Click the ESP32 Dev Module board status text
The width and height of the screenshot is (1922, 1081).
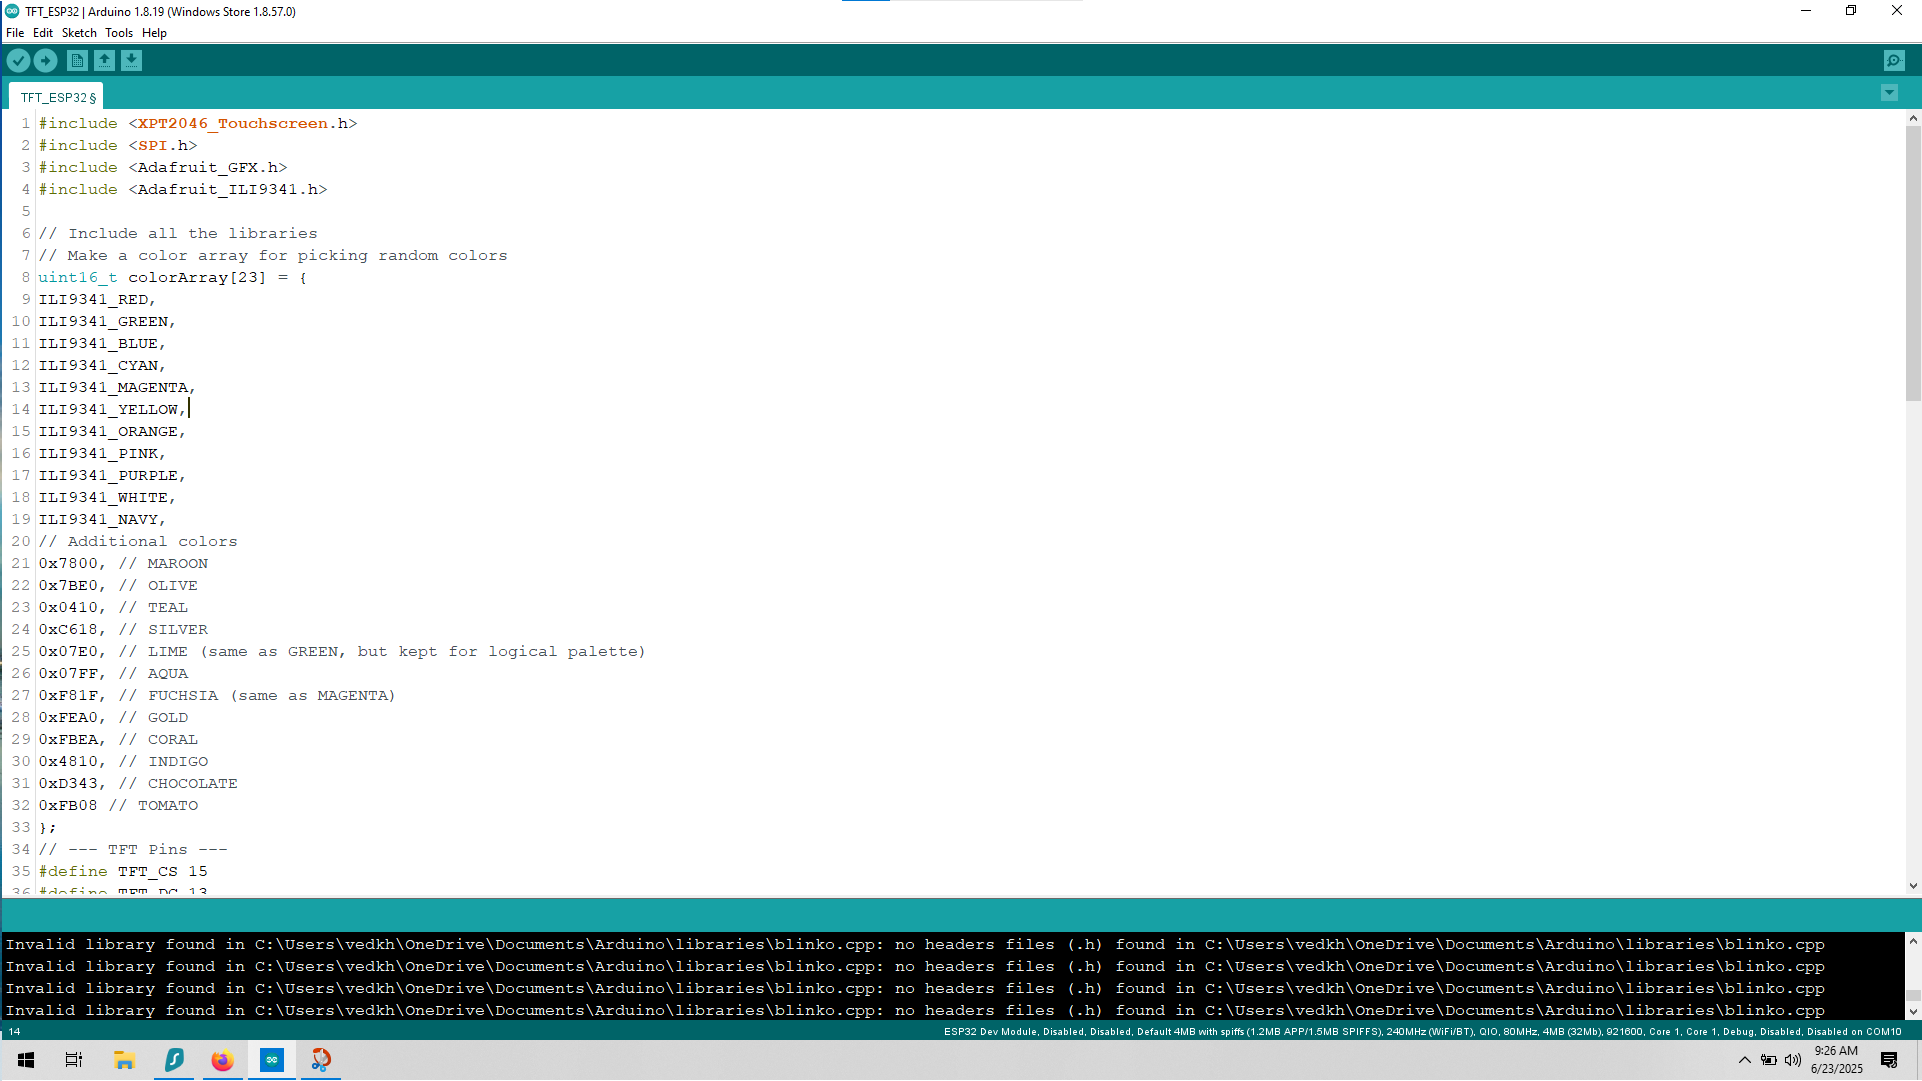(x=1422, y=1032)
